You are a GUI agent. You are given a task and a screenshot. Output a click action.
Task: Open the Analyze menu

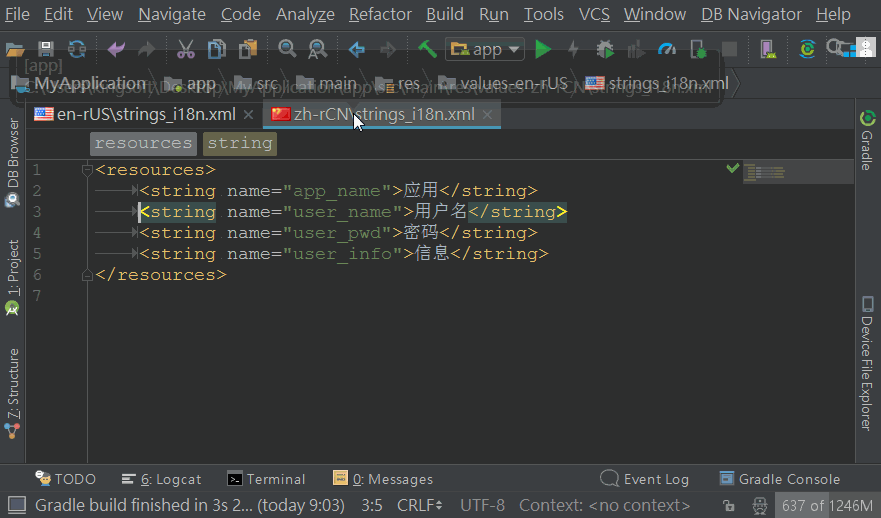[x=305, y=14]
